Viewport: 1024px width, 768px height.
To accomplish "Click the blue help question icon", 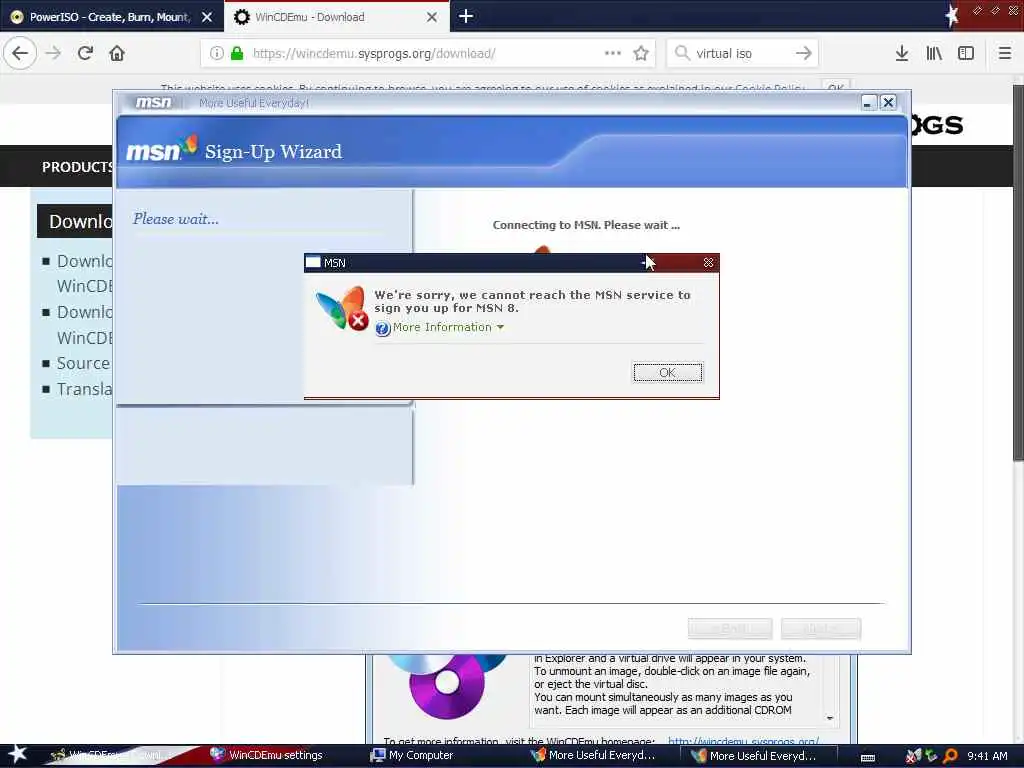I will pyautogui.click(x=383, y=328).
